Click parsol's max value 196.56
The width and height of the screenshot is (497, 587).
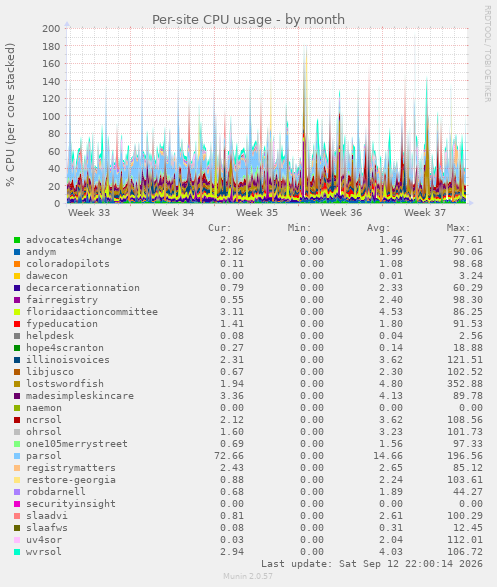465,456
